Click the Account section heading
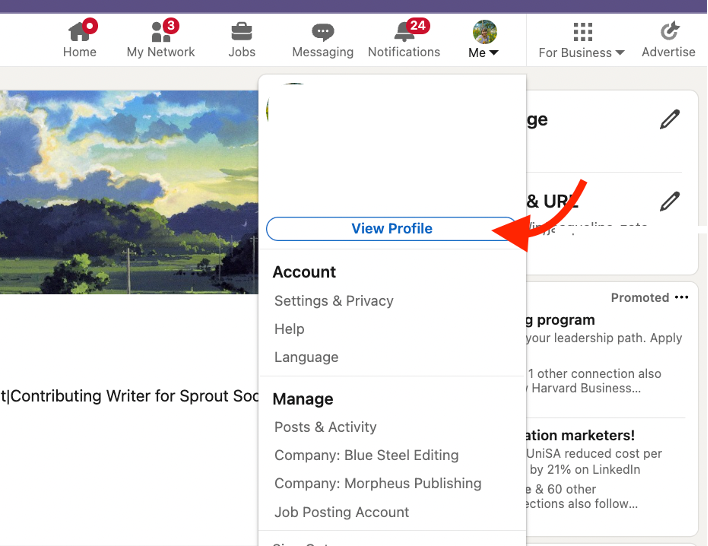 [x=304, y=272]
